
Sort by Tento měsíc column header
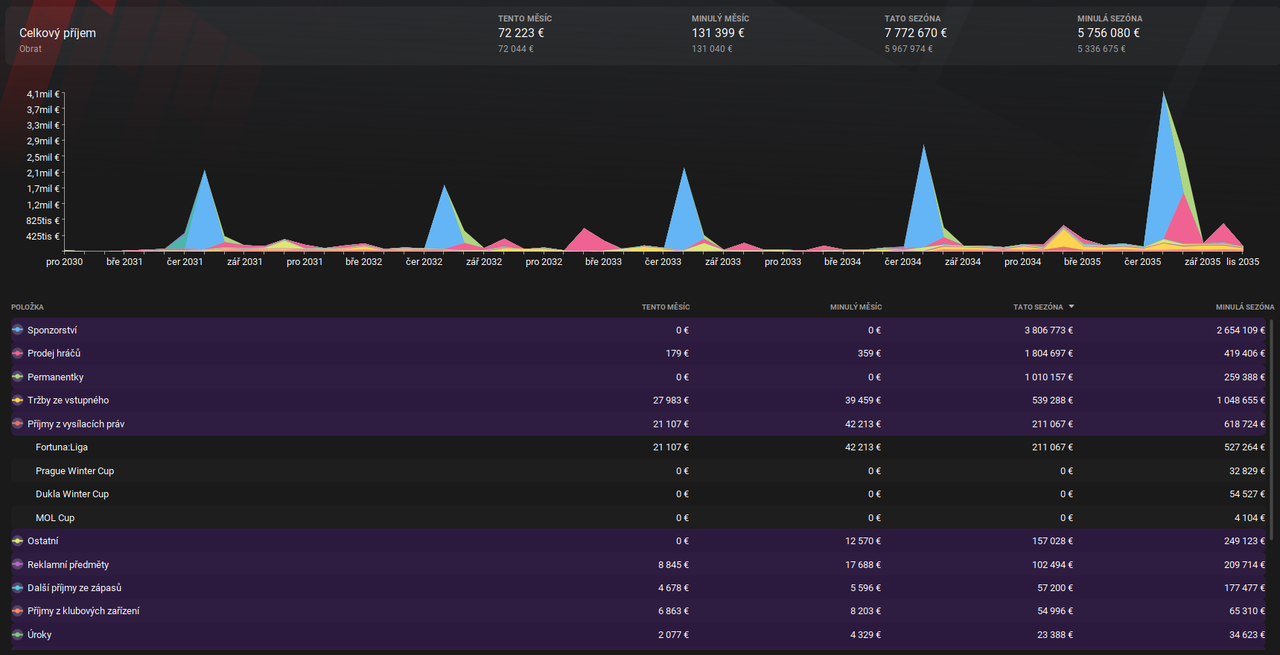pyautogui.click(x=665, y=307)
